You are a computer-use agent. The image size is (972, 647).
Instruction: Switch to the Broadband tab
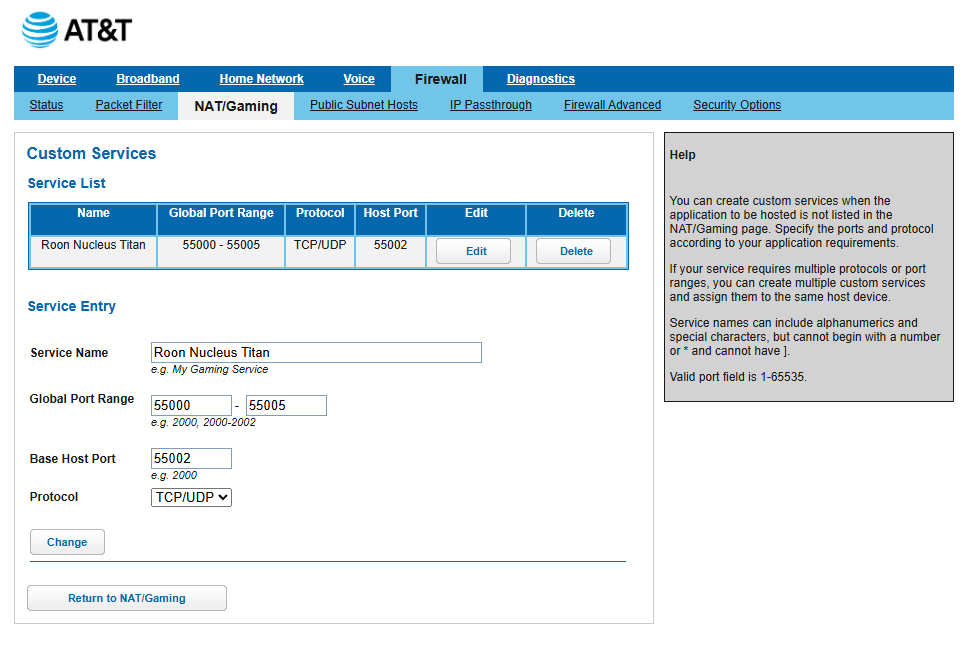coord(148,79)
